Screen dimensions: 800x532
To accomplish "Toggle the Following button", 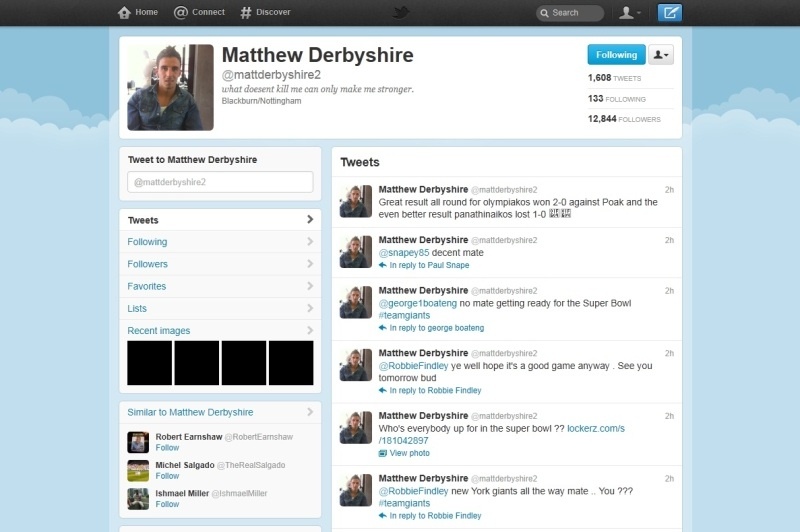I will [x=616, y=55].
